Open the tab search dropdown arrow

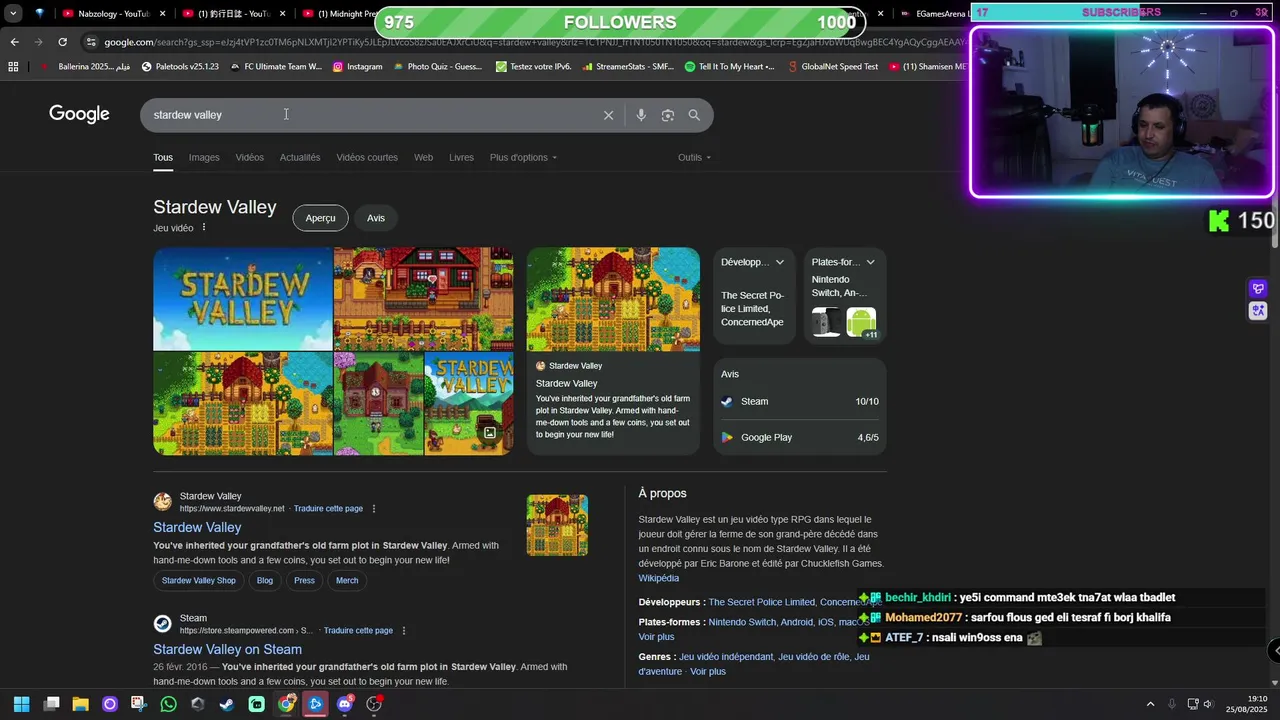[x=13, y=14]
